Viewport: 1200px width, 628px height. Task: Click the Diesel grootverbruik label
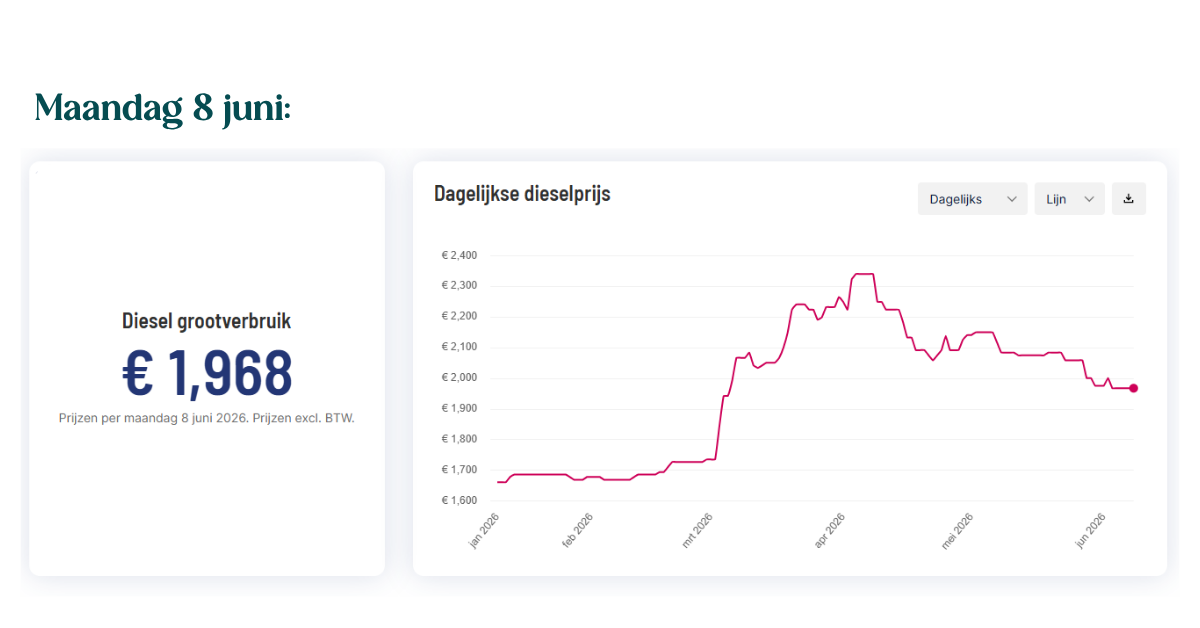pyautogui.click(x=207, y=321)
